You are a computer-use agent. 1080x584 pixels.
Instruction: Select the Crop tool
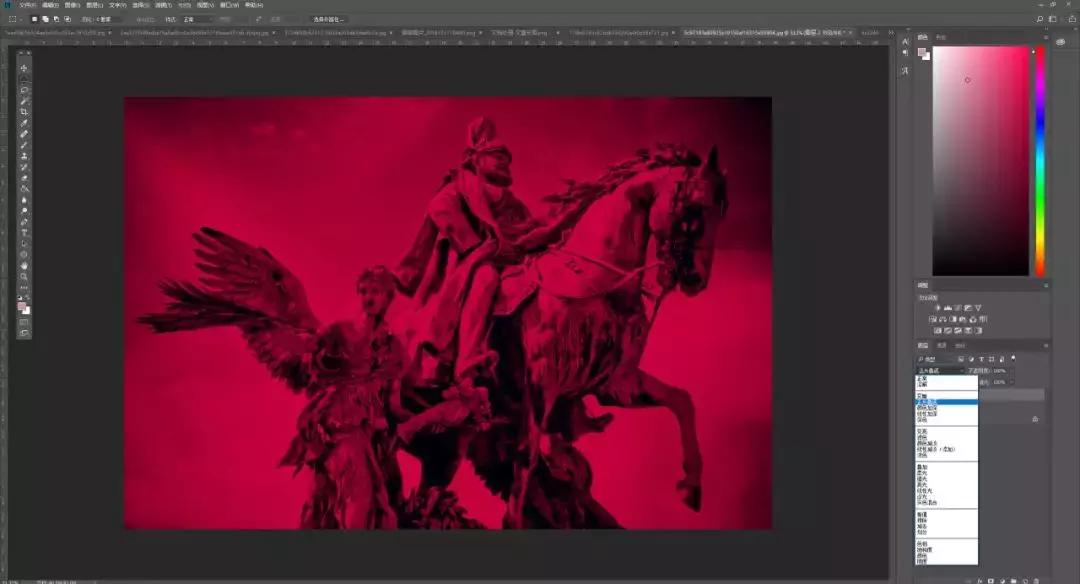[24, 112]
